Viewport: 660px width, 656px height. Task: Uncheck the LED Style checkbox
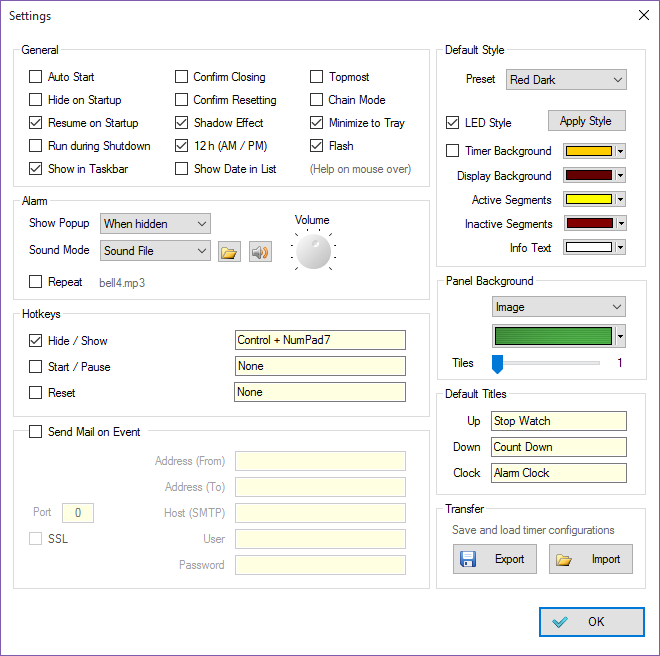tap(452, 123)
